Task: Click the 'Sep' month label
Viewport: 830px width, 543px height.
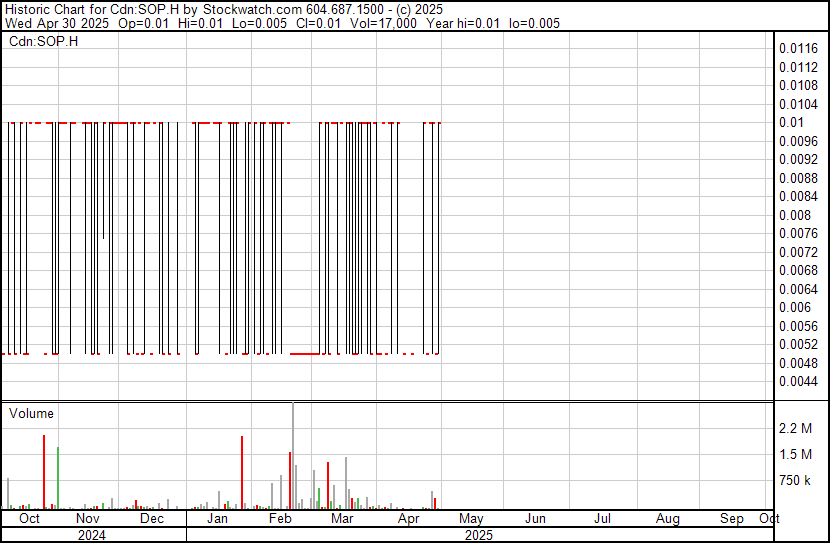Action: (732, 518)
